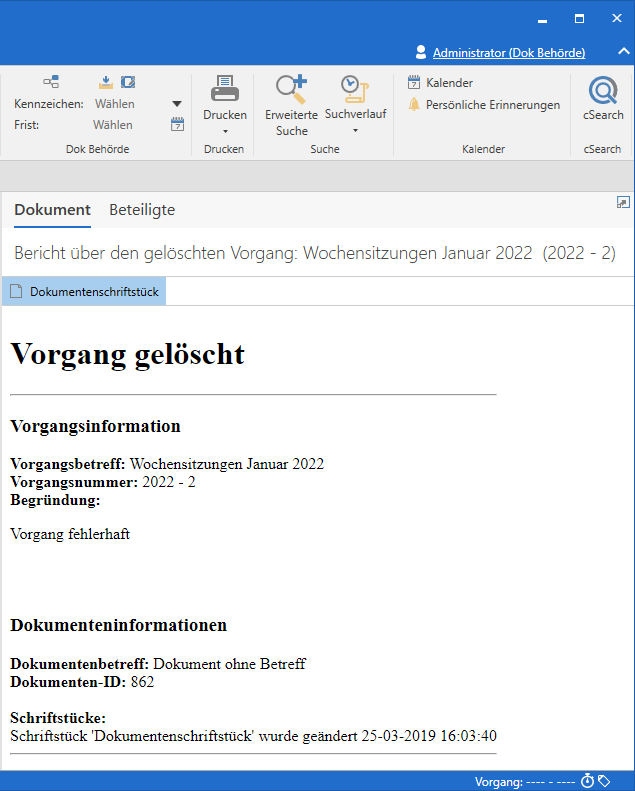Launch cSearch from the ribbon

[x=603, y=92]
